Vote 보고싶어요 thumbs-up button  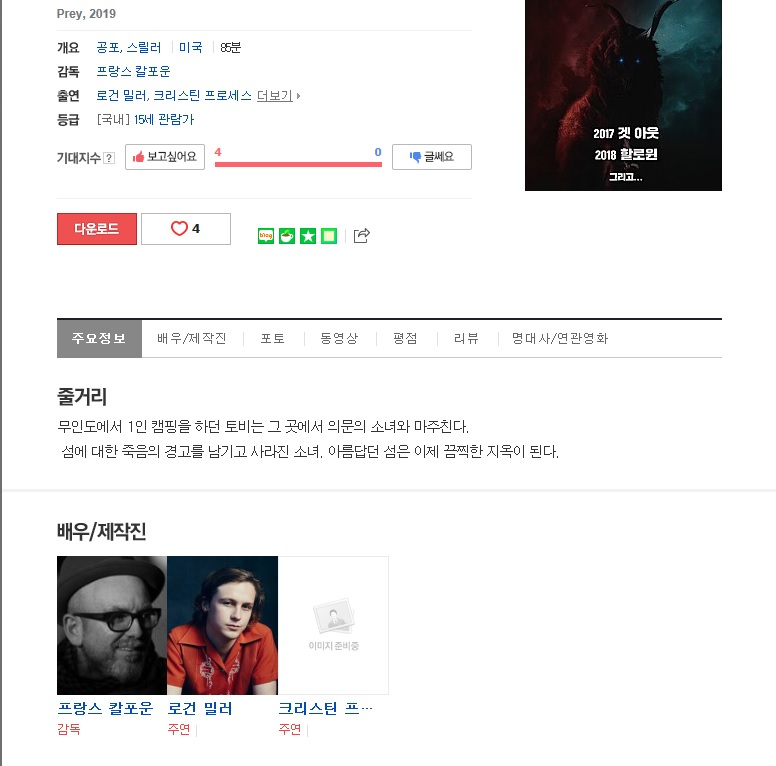[x=165, y=157]
